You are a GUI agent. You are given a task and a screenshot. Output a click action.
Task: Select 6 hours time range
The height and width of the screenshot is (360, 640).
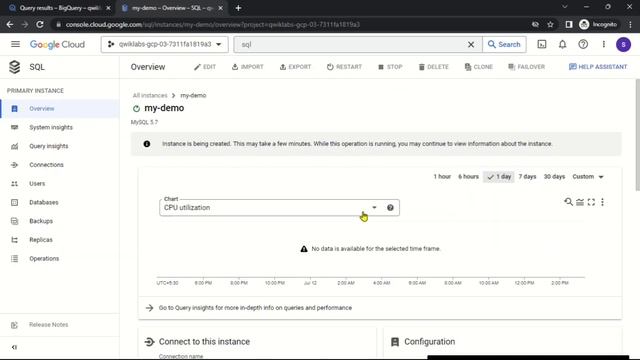468,177
